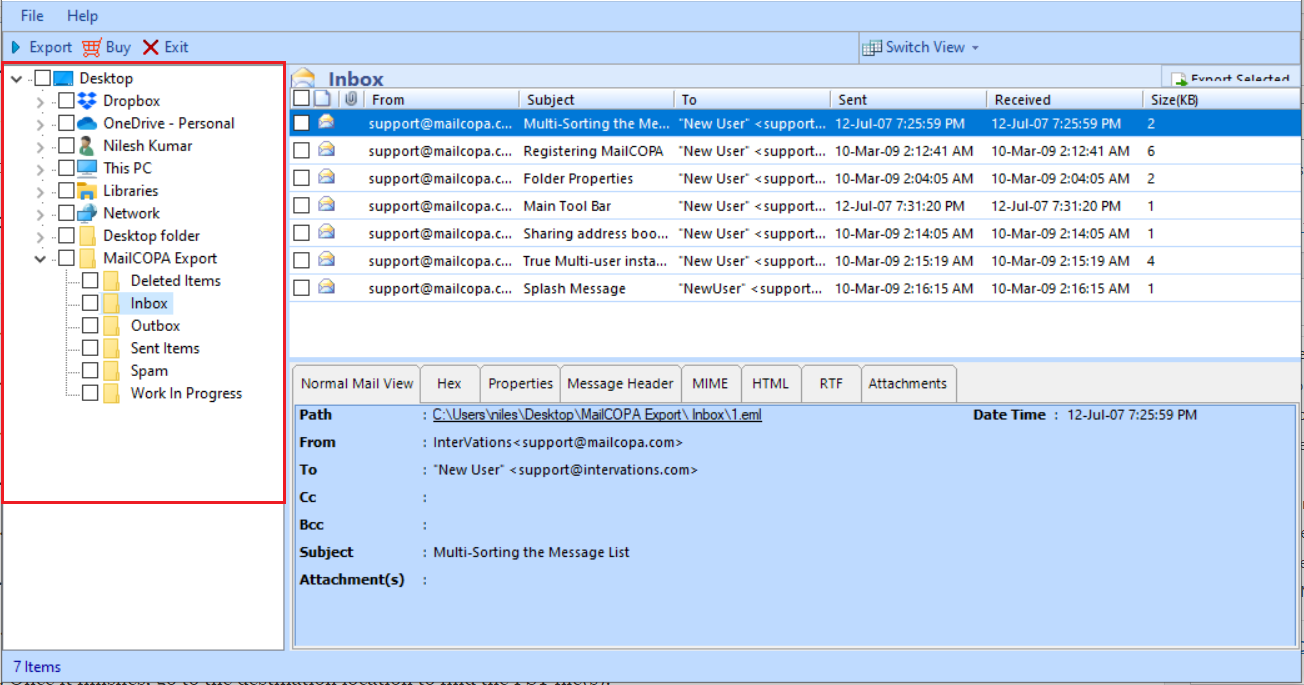The image size is (1304, 685).
Task: Sort emails by the From column header
Action: (x=441, y=99)
